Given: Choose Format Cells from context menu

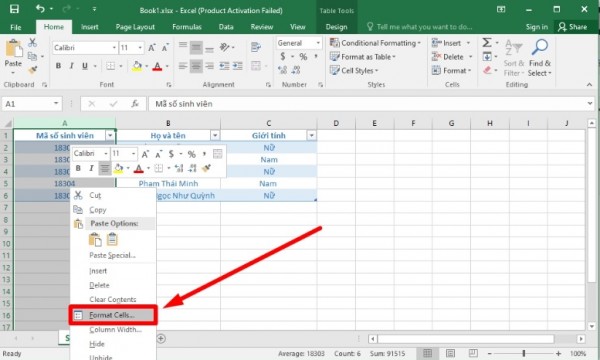Looking at the screenshot, I should point(113,315).
